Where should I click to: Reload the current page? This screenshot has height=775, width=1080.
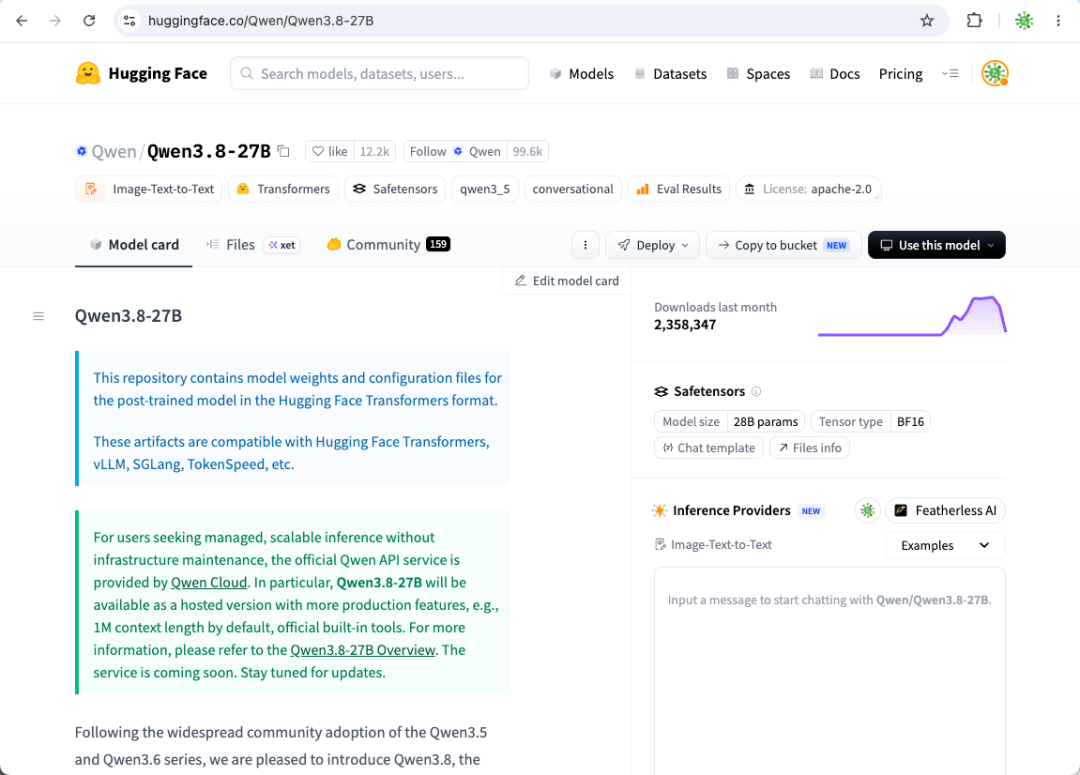tap(89, 21)
